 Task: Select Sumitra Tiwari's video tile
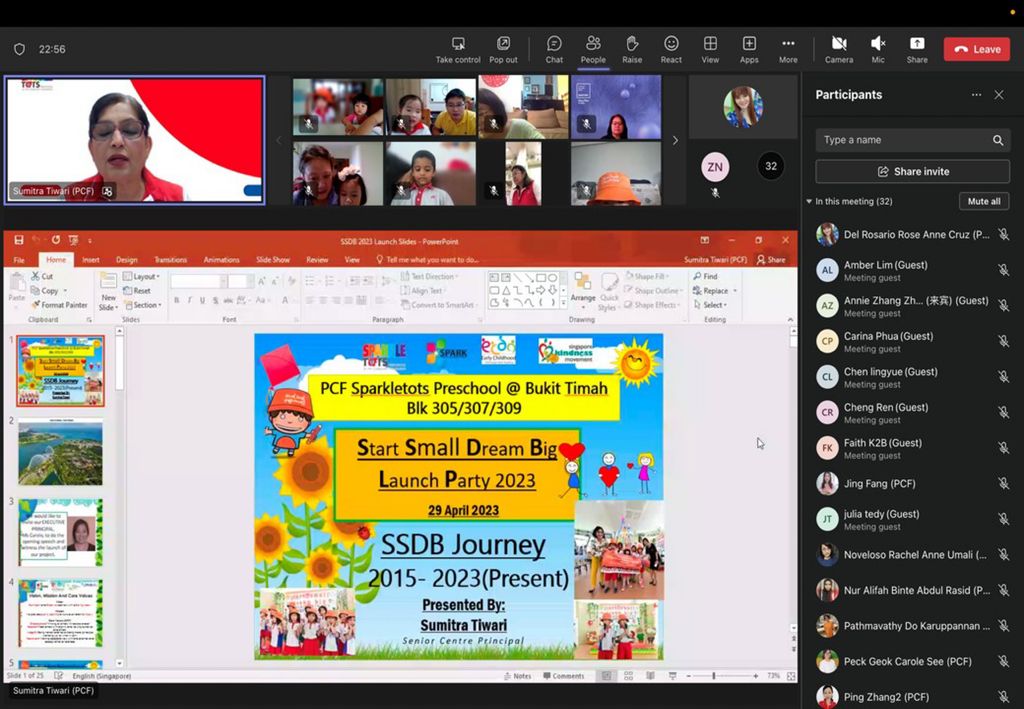135,140
